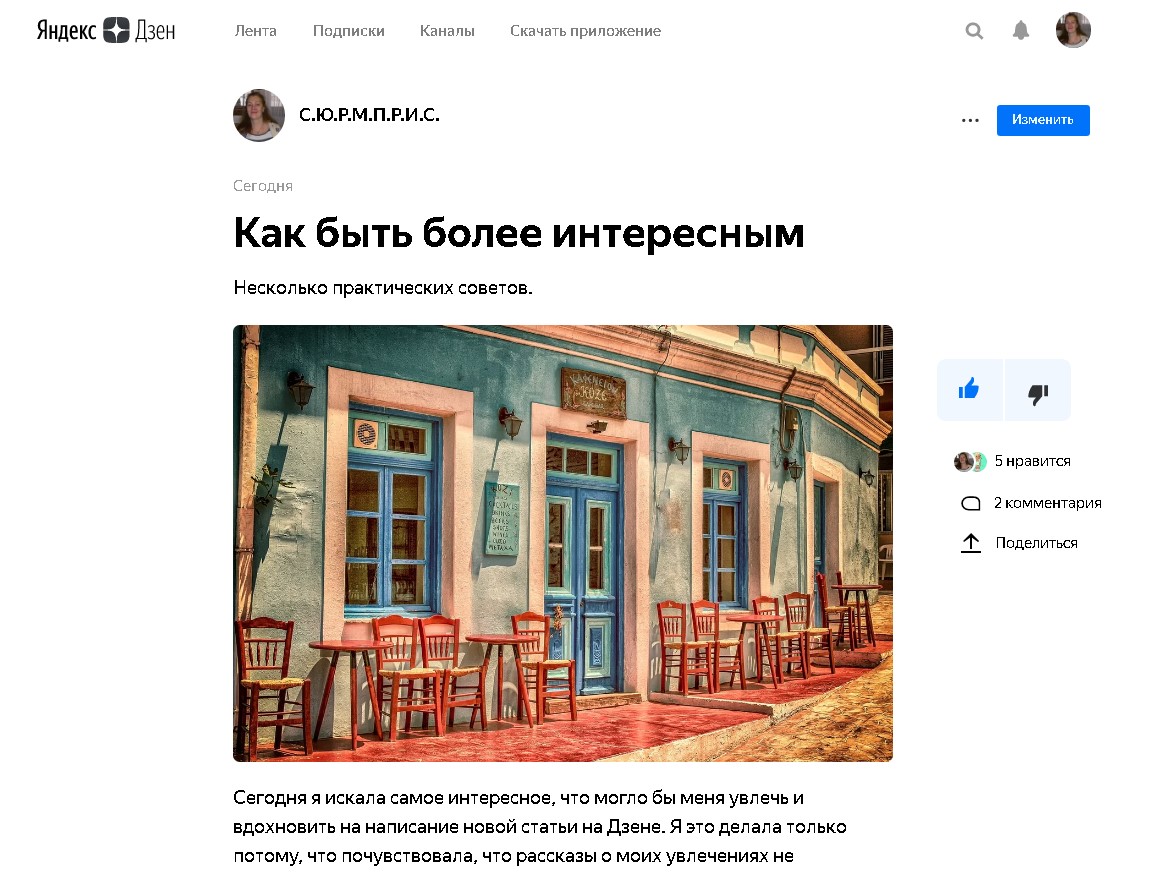Viewport: 1152px width, 875px height.
Task: Open the cafe facade article image
Action: [563, 543]
